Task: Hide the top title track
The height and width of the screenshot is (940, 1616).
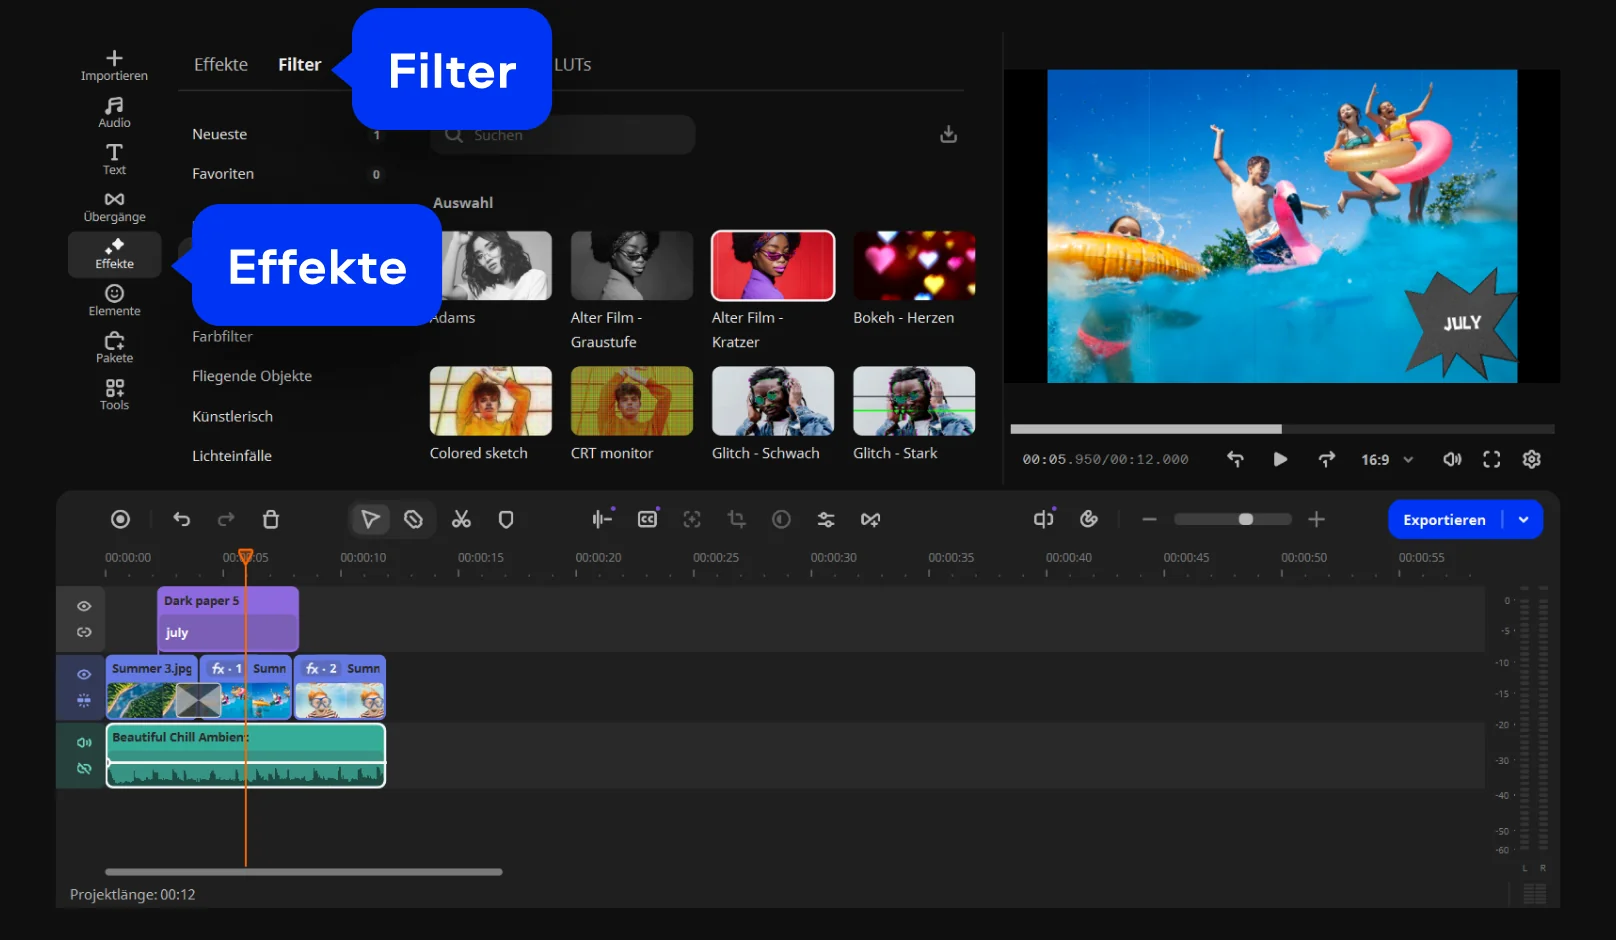Action: point(84,606)
